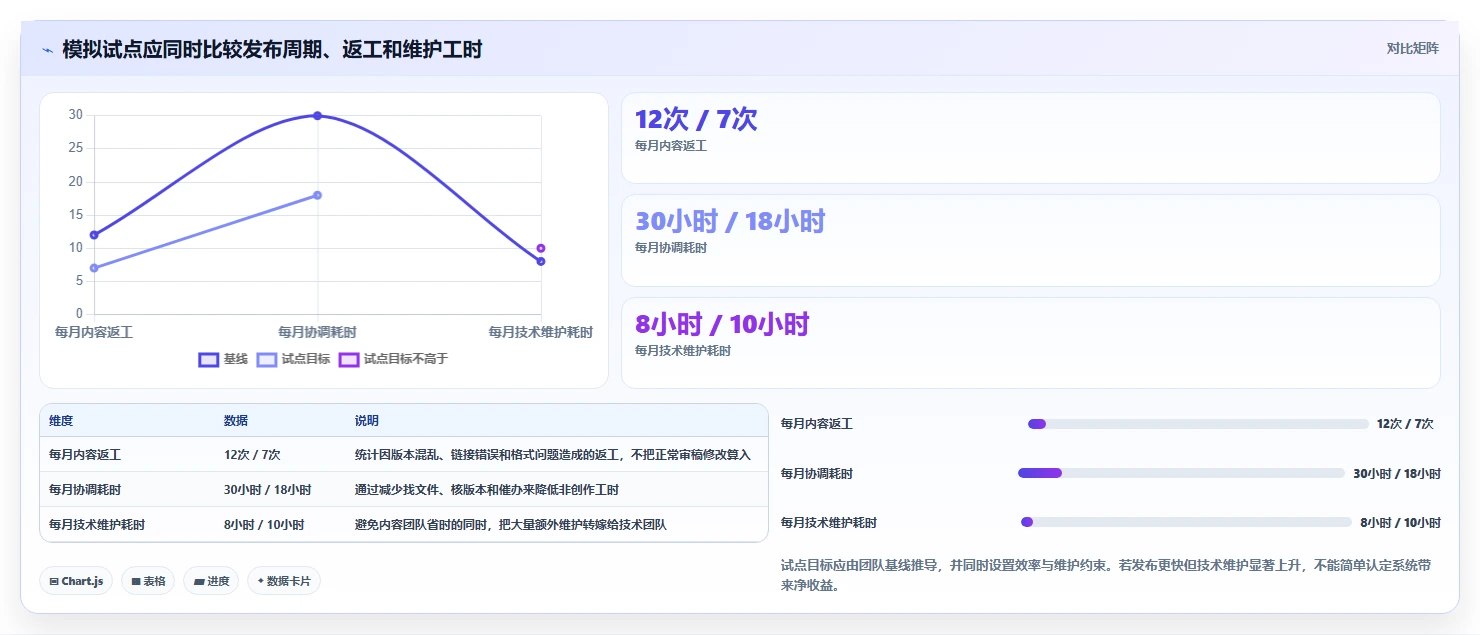Click the baseline point at 12 on chart
1480x635 pixels.
94,235
